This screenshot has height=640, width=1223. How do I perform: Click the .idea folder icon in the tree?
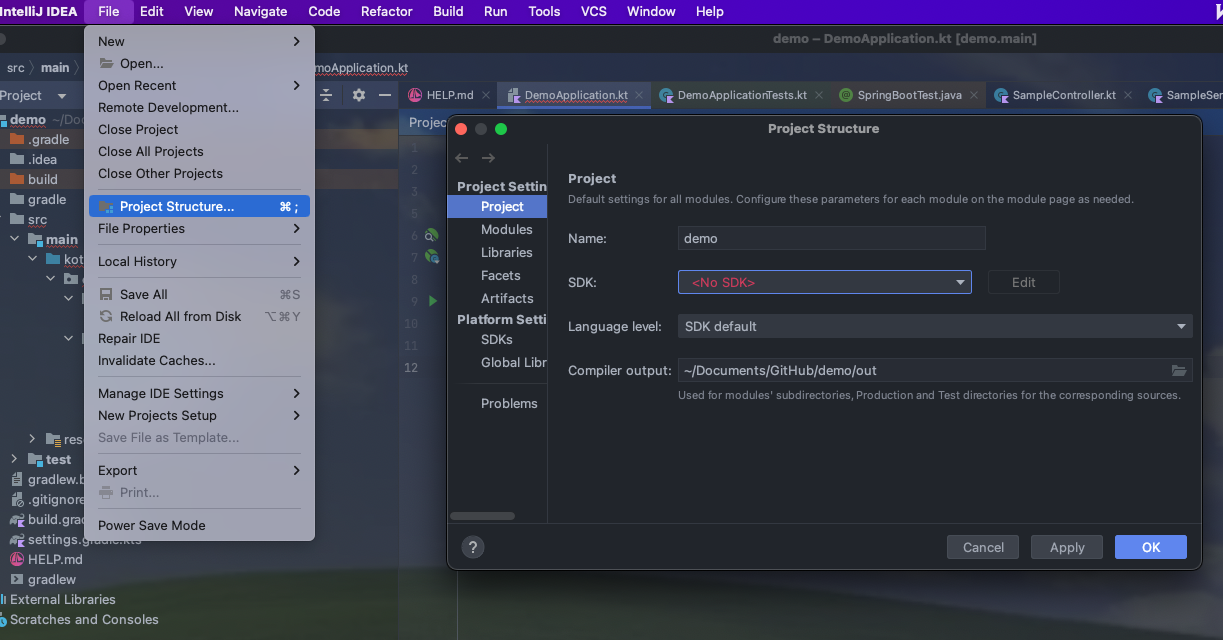coord(16,159)
